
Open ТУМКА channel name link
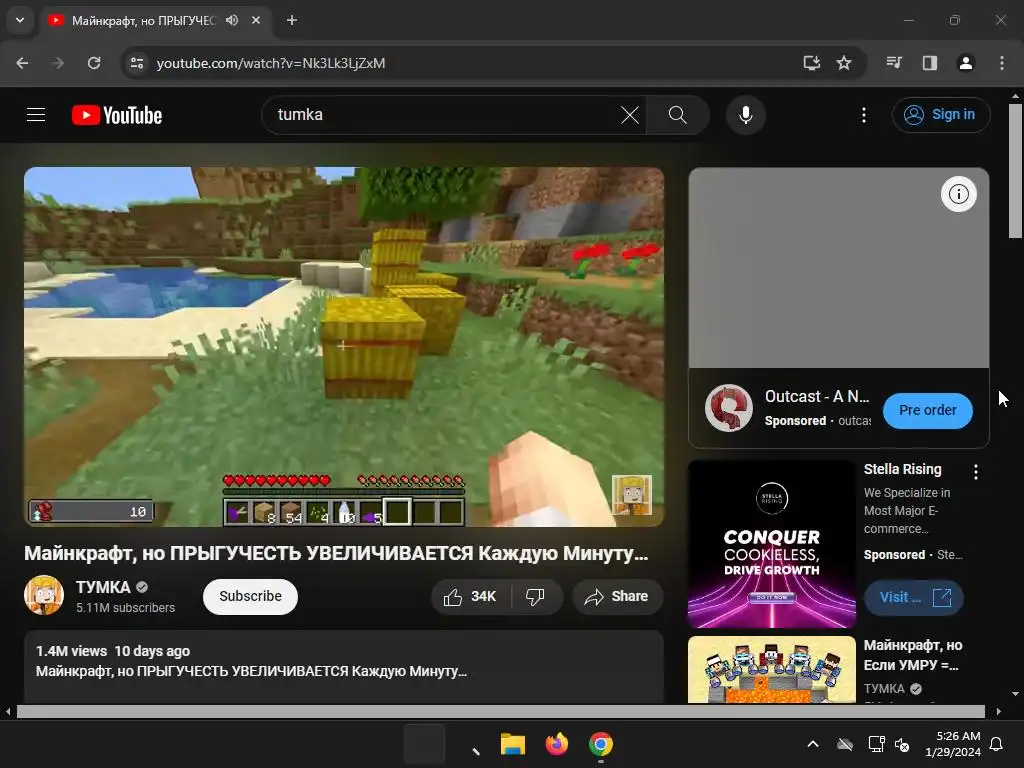[103, 587]
